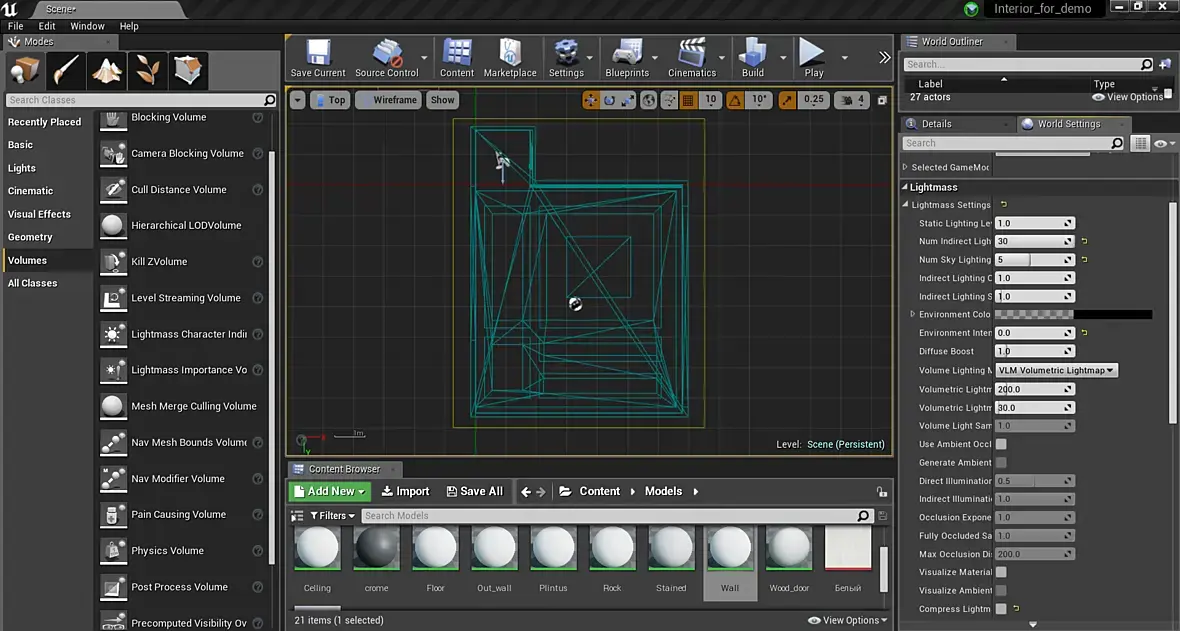Toggle the Compress Lightmaps checkbox
The height and width of the screenshot is (631, 1180).
tap(1001, 609)
